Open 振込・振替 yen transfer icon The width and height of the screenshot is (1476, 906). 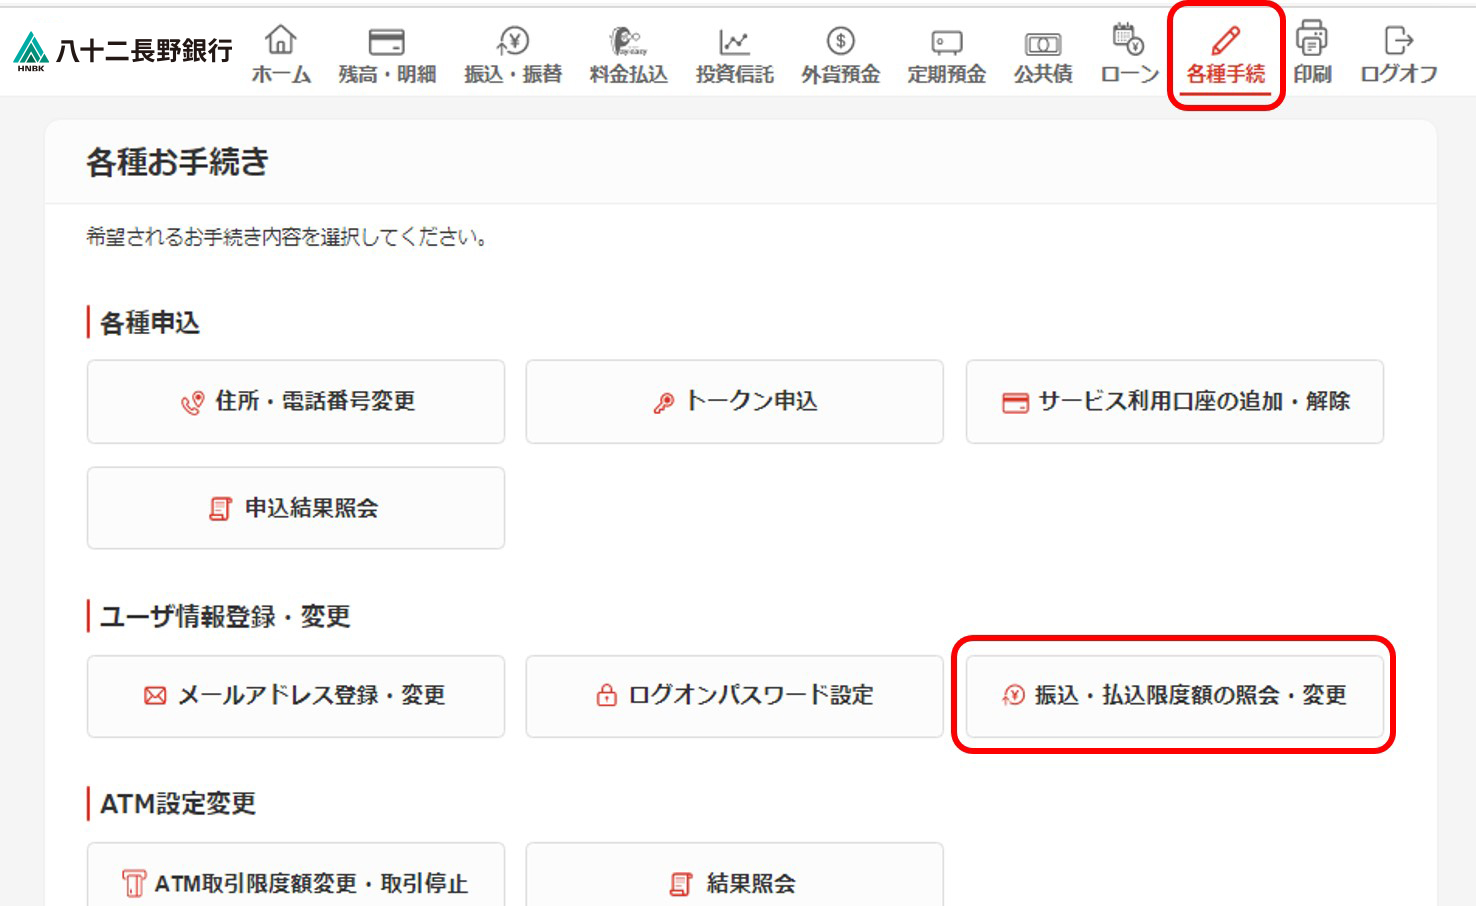(x=513, y=41)
